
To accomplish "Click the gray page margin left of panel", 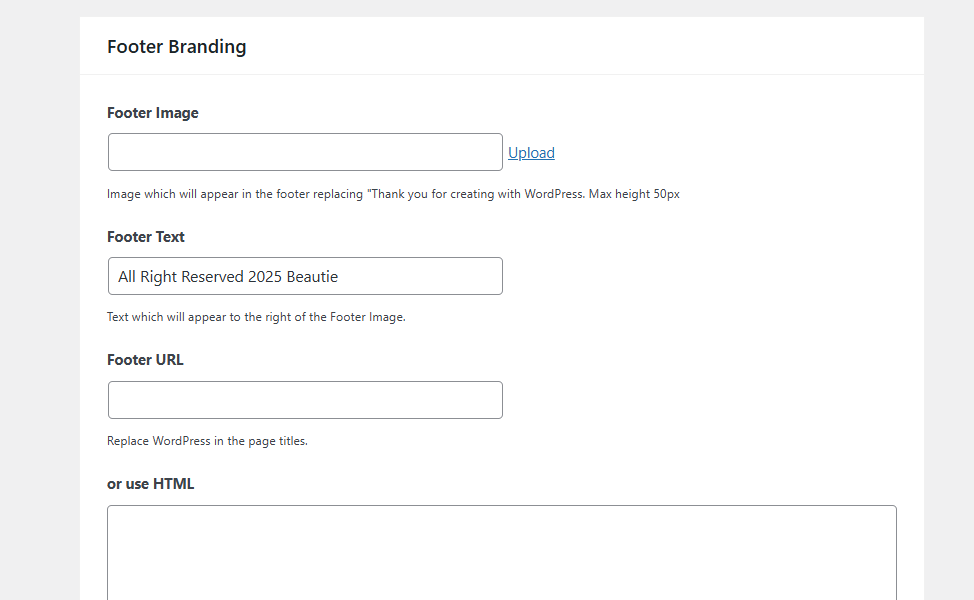I will (x=40, y=300).
